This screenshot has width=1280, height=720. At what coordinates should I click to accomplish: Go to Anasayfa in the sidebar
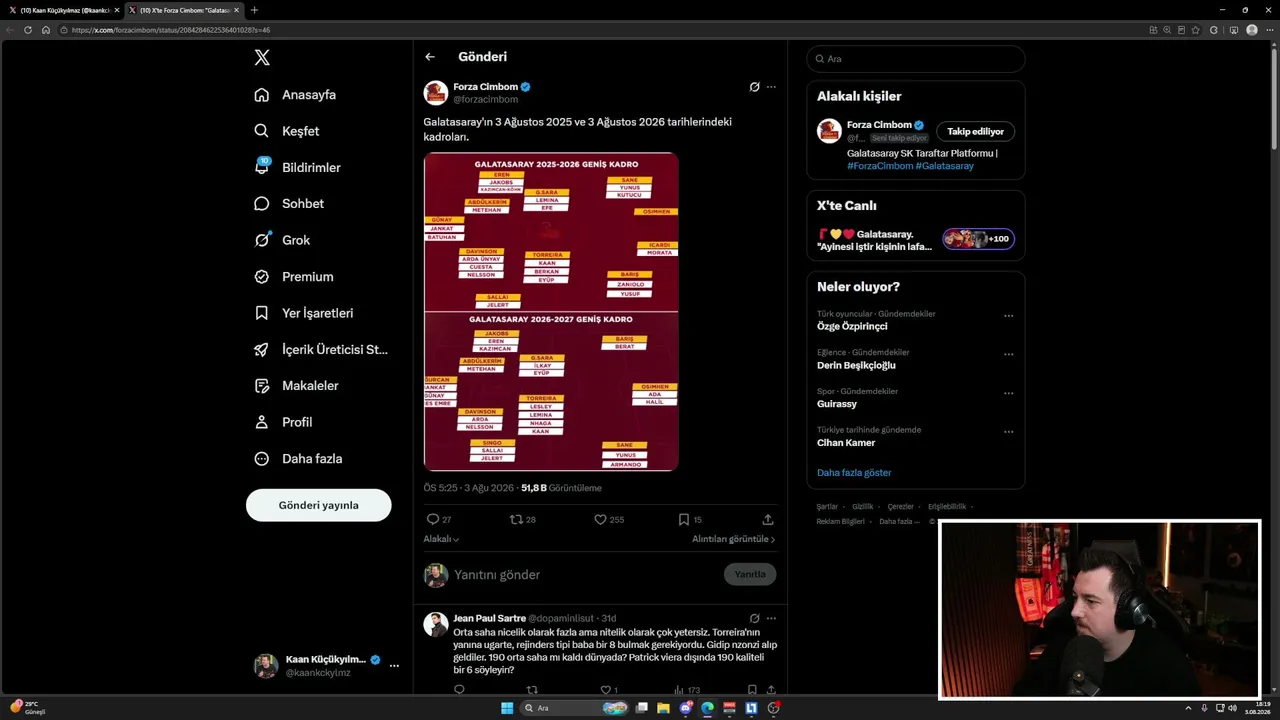click(295, 95)
